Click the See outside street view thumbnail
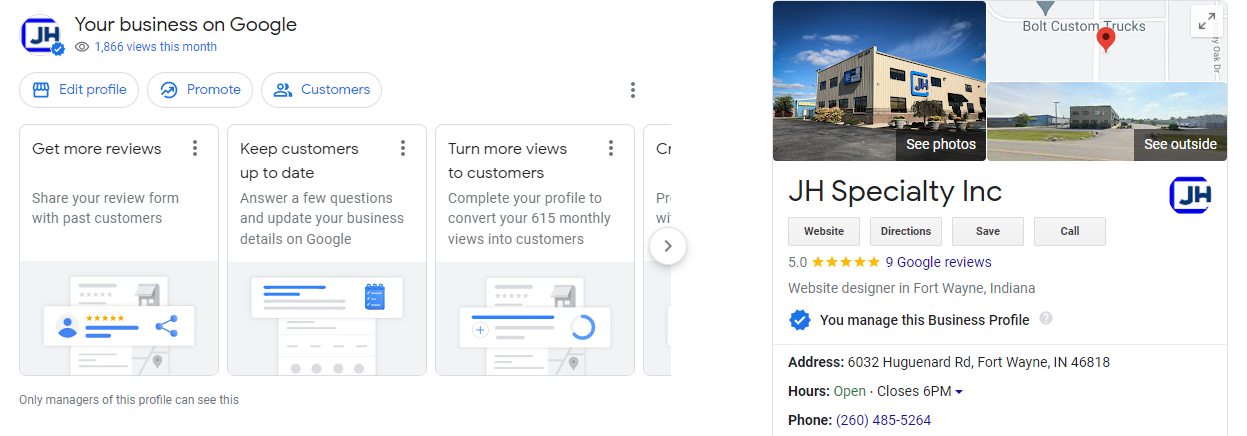Viewport: 1247px width, 436px height. [1107, 121]
